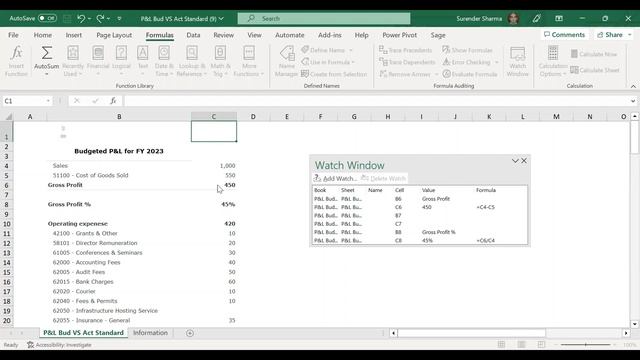This screenshot has width=640, height=360.
Task: Click Remove Arrows
Action: [404, 74]
